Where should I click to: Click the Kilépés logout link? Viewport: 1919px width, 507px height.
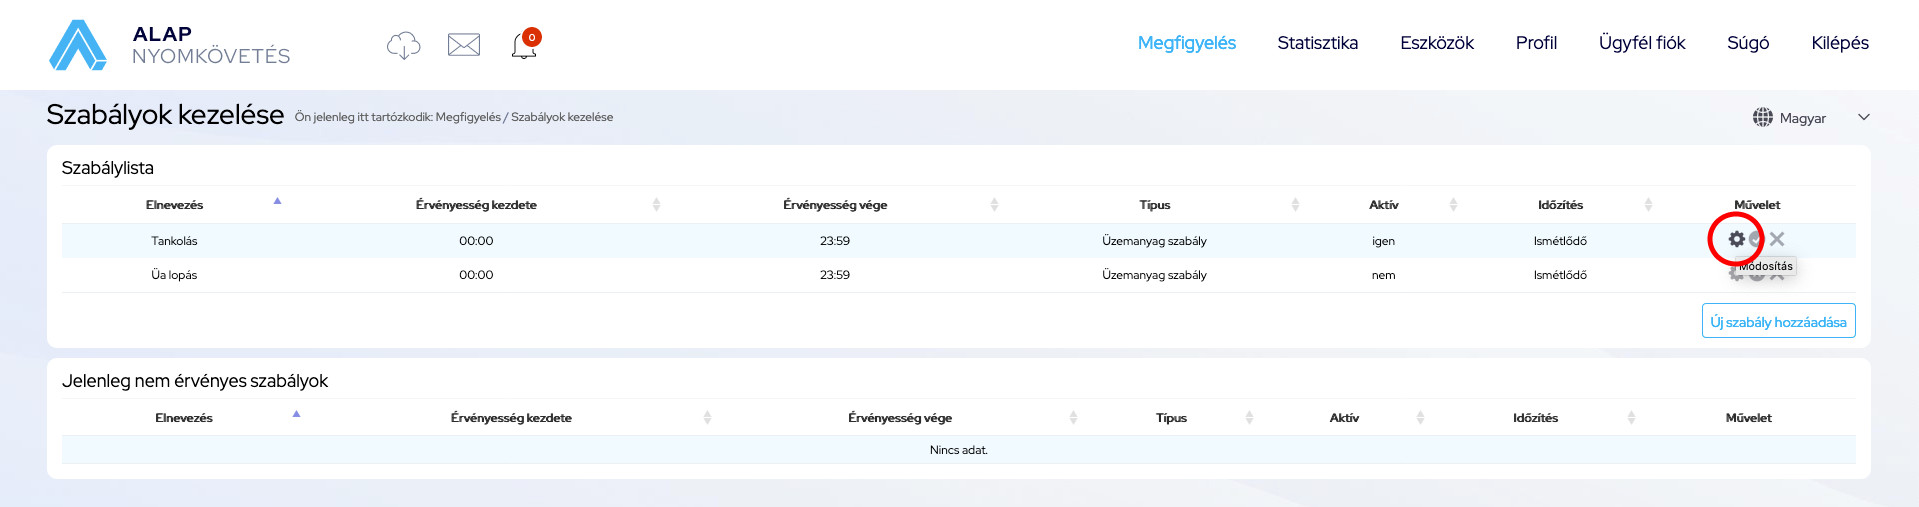click(x=1839, y=43)
